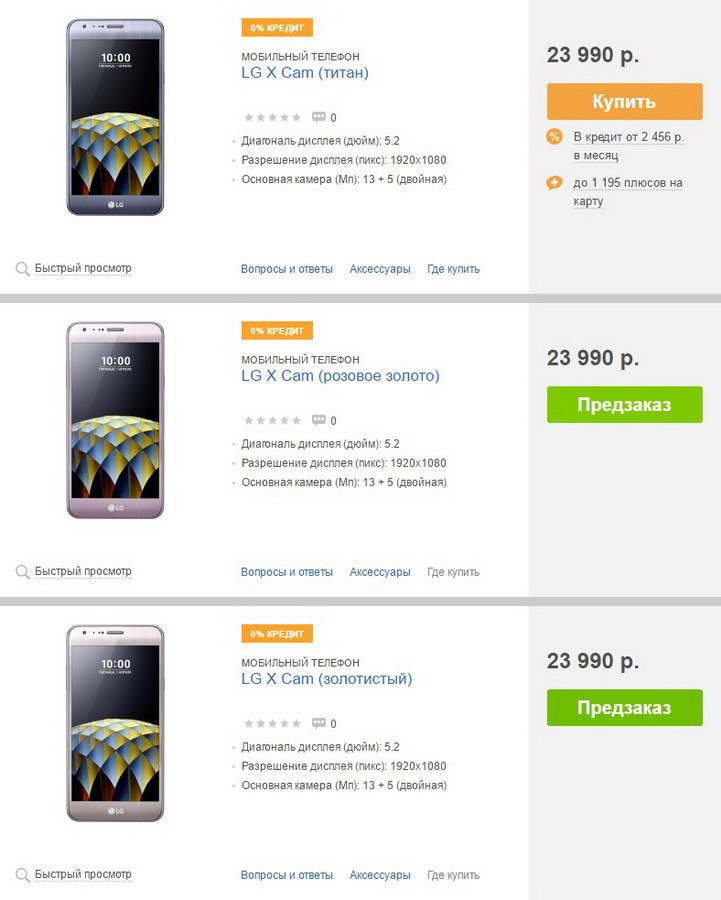Viewport: 721px width, 900px height.
Task: Click the orange bonus plus icon
Action: click(x=554, y=183)
